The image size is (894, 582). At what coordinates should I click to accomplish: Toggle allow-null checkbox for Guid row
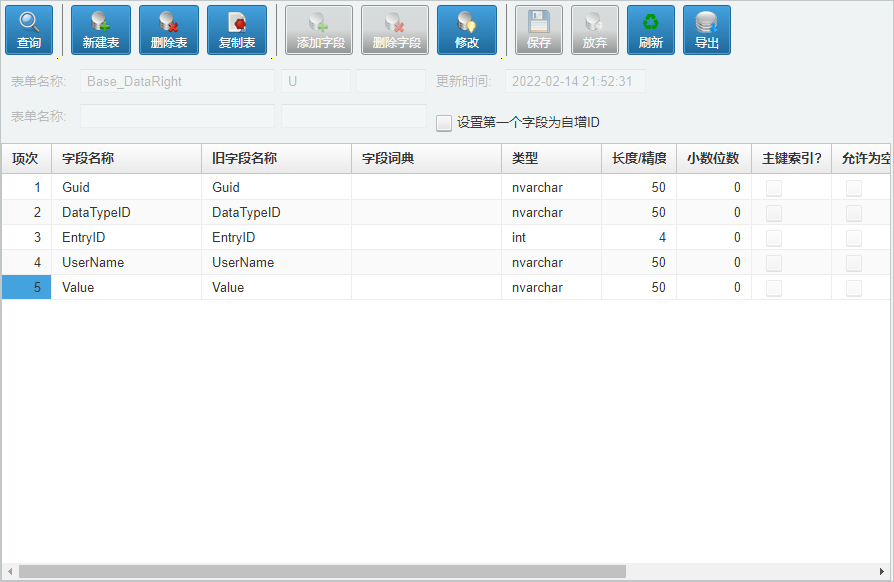point(854,188)
